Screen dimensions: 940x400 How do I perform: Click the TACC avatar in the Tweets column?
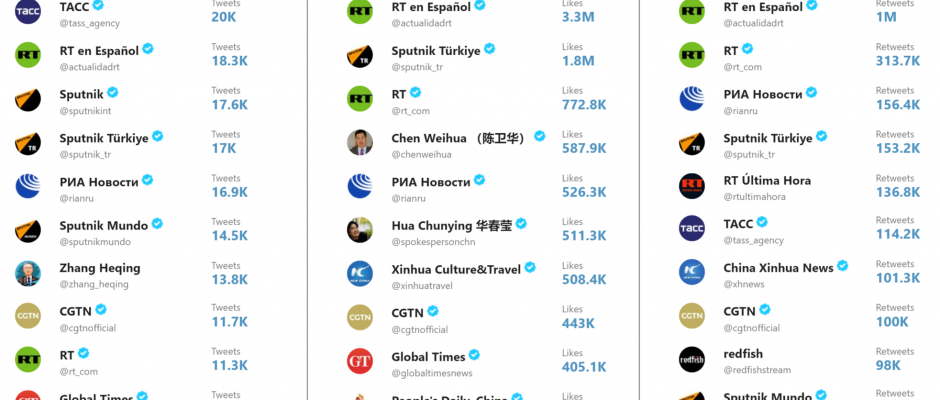[28, 11]
